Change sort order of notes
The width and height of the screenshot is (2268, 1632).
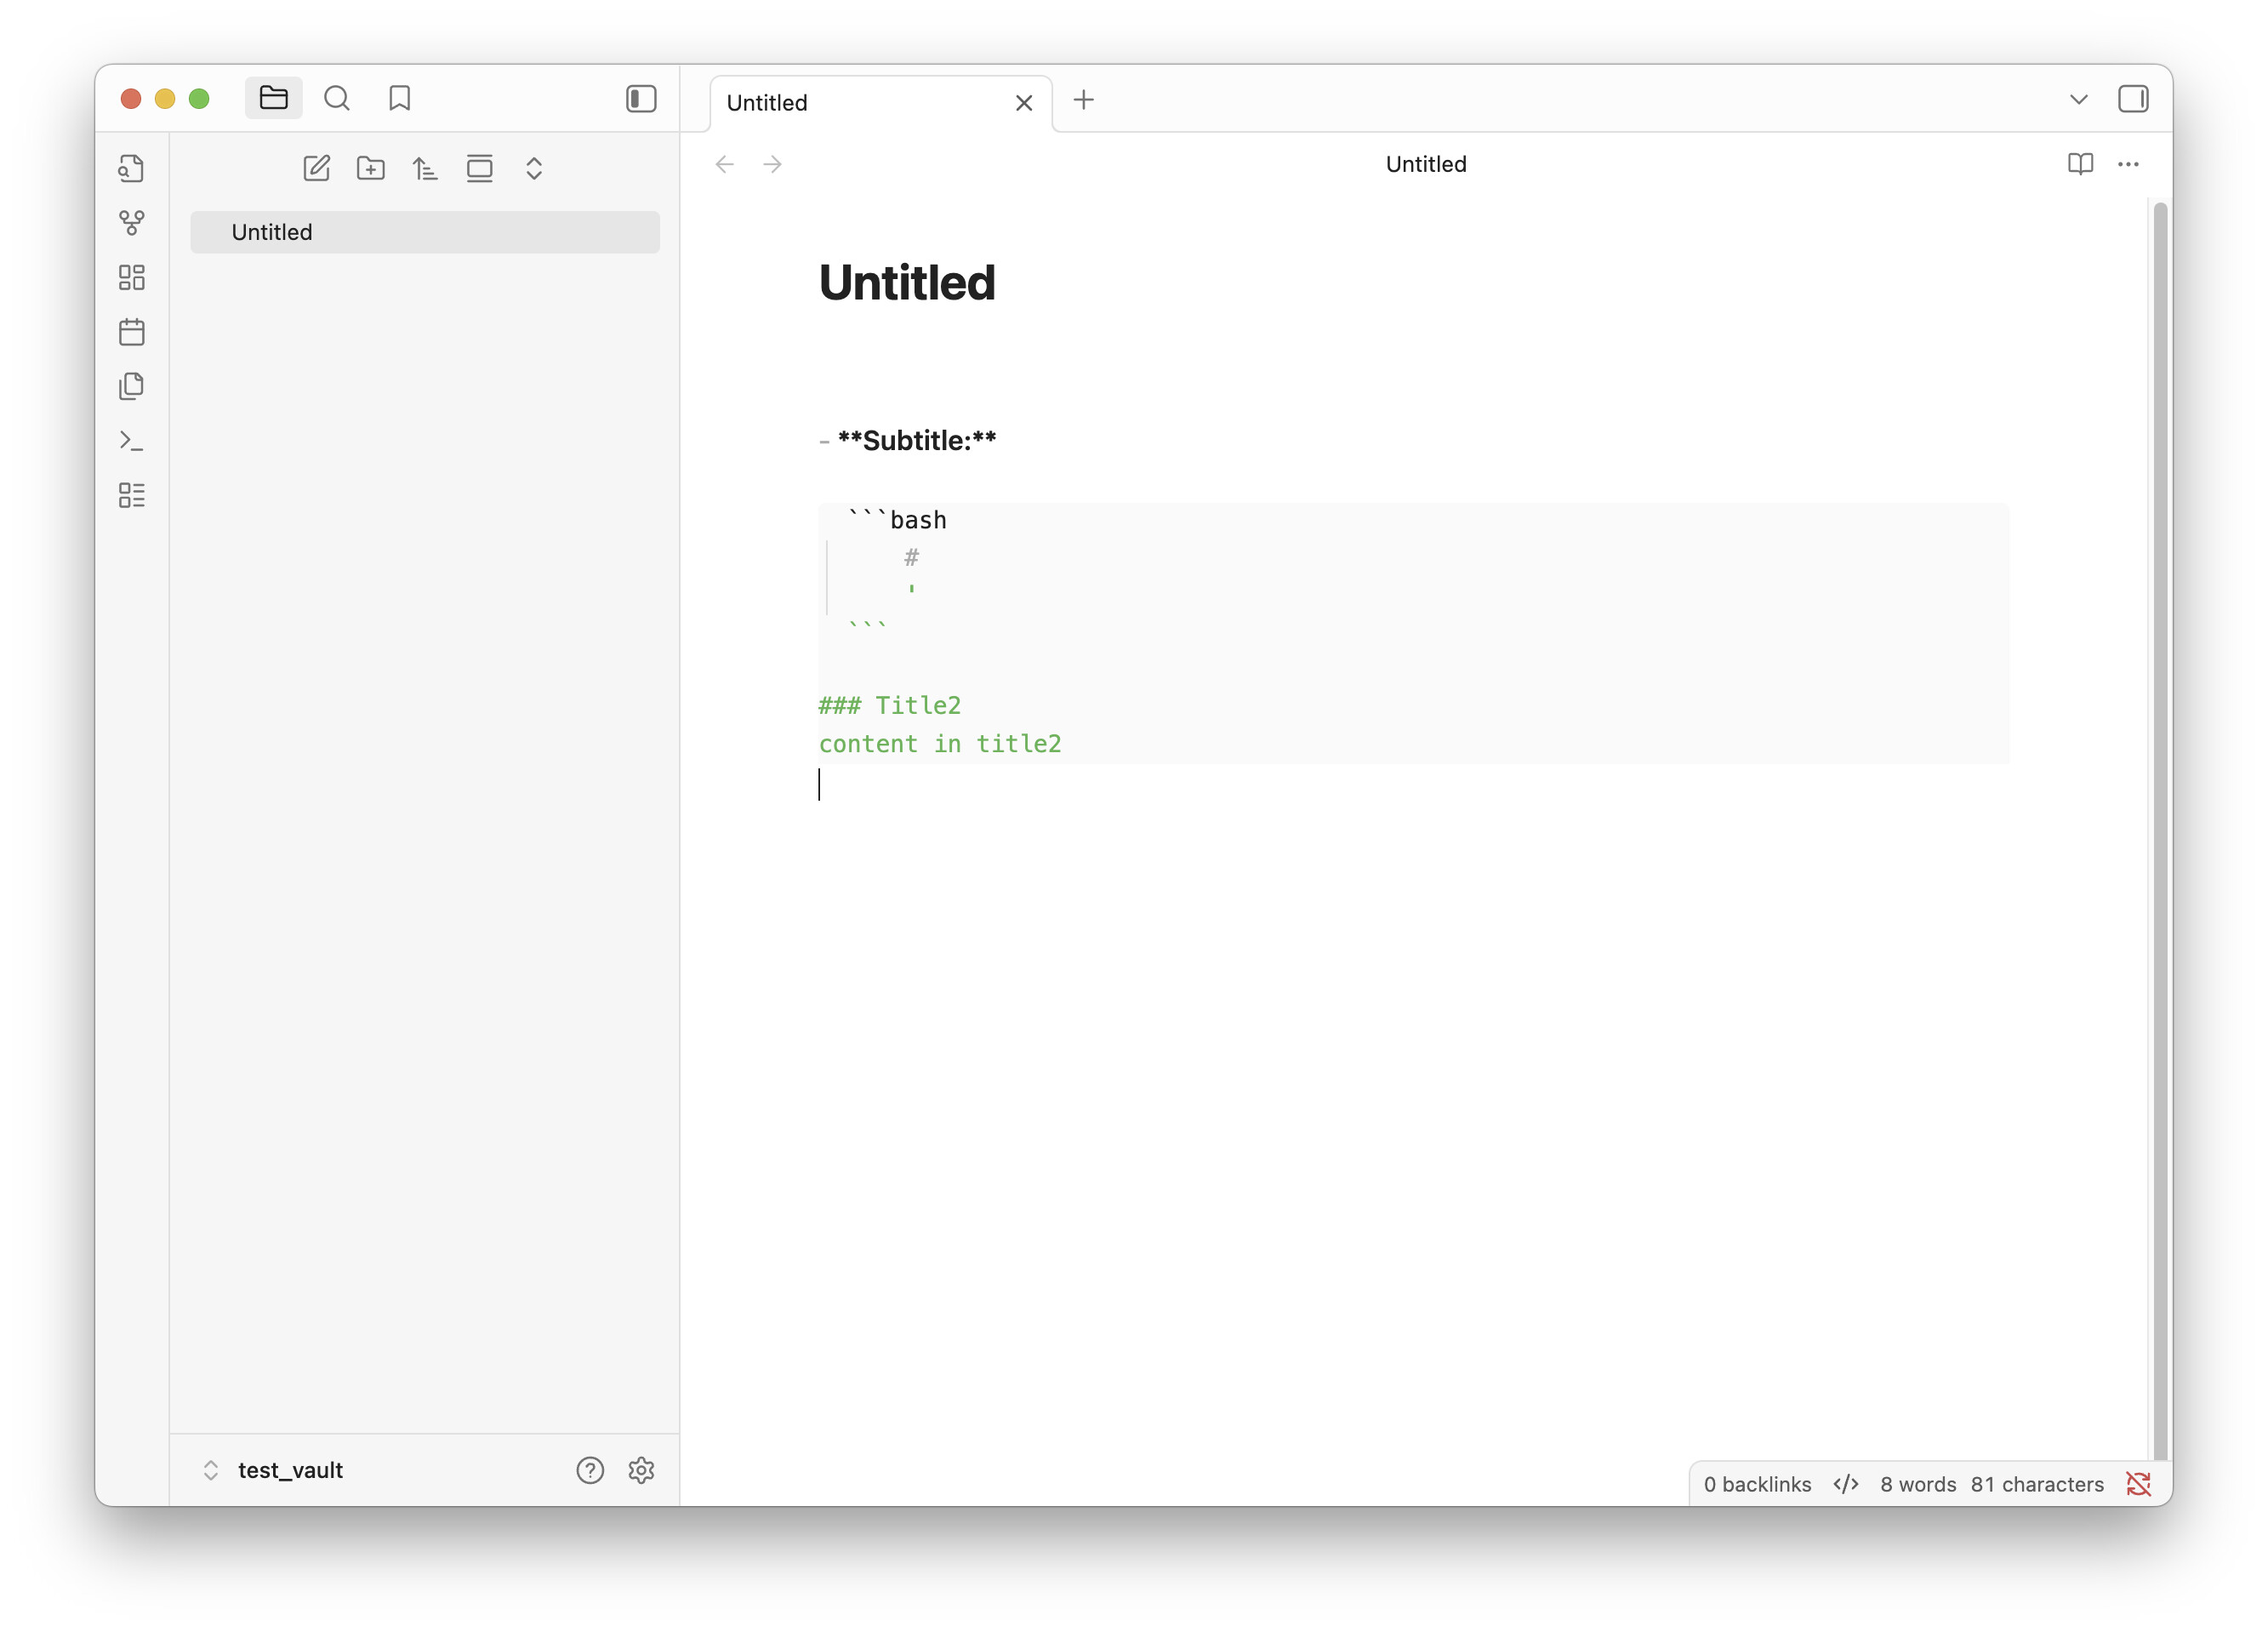pyautogui.click(x=425, y=168)
